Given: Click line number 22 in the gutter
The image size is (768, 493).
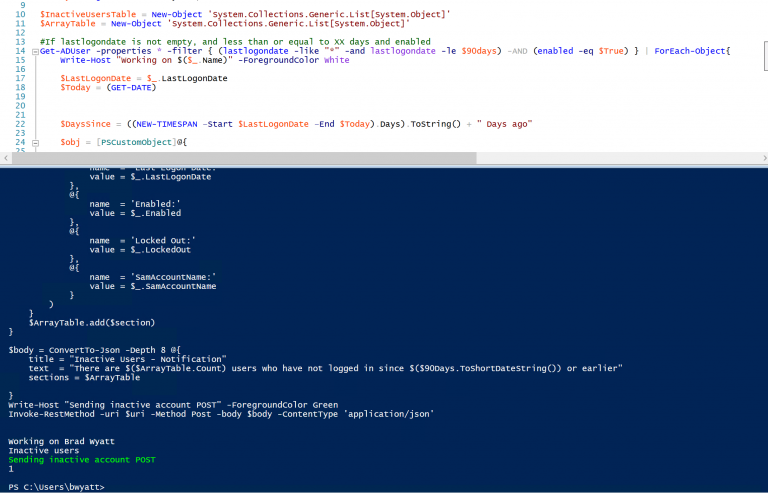Looking at the screenshot, I should (x=20, y=124).
